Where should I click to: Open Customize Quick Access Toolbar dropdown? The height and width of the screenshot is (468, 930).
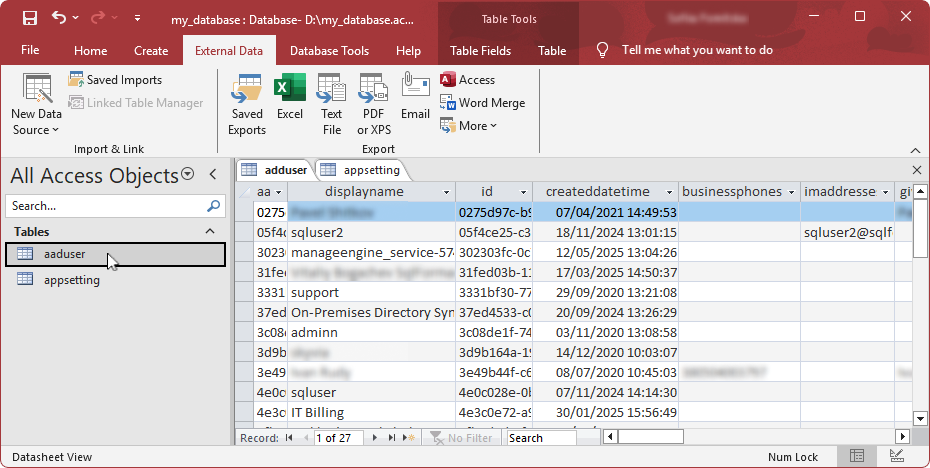[137, 18]
